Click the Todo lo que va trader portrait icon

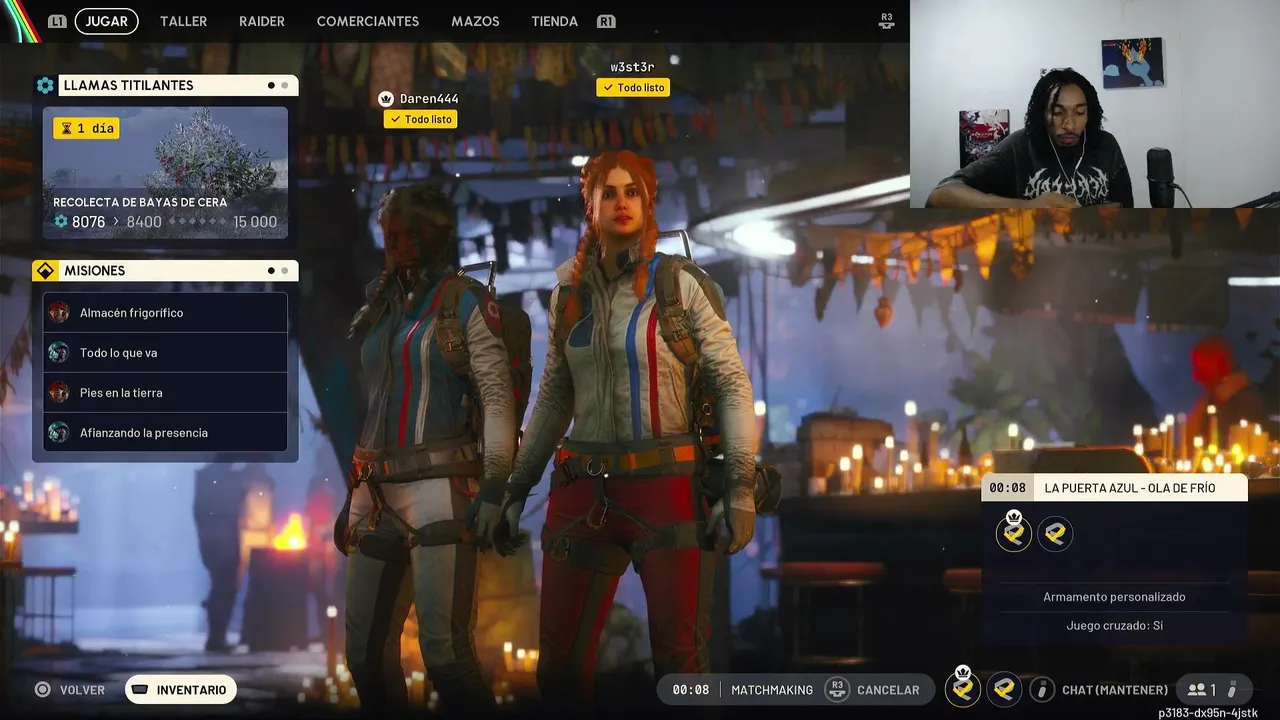pyautogui.click(x=59, y=353)
